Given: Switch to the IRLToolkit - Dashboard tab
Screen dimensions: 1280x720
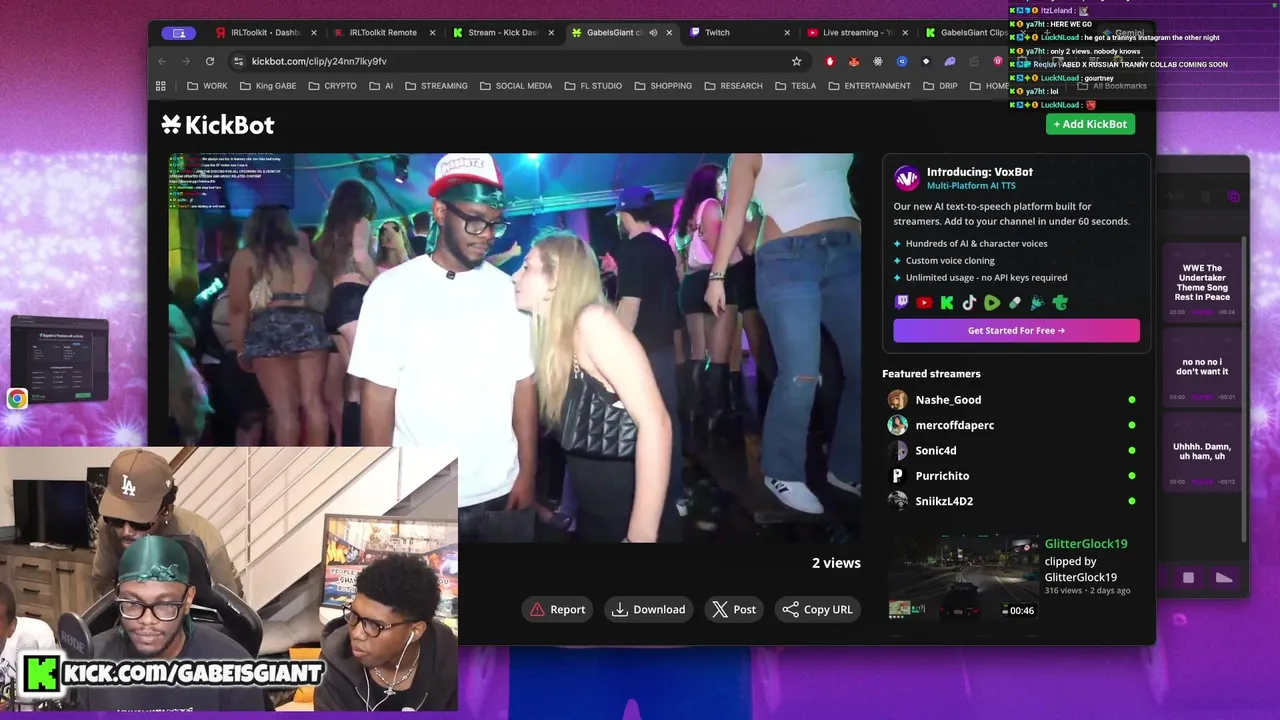Looking at the screenshot, I should 265,32.
